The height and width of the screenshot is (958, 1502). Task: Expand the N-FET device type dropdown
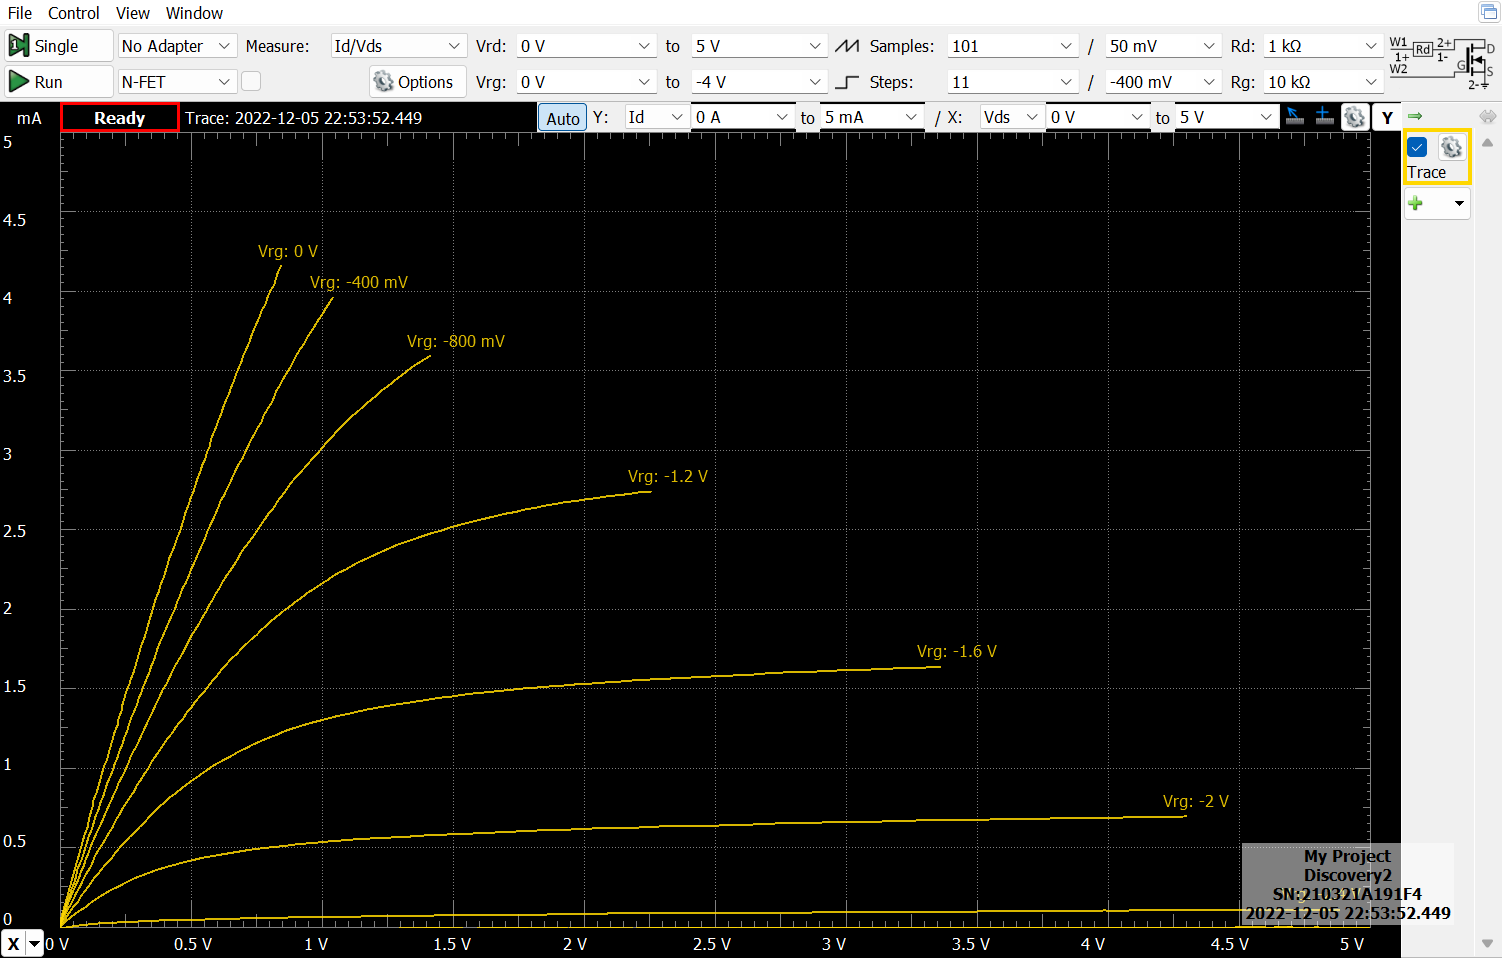pos(177,82)
